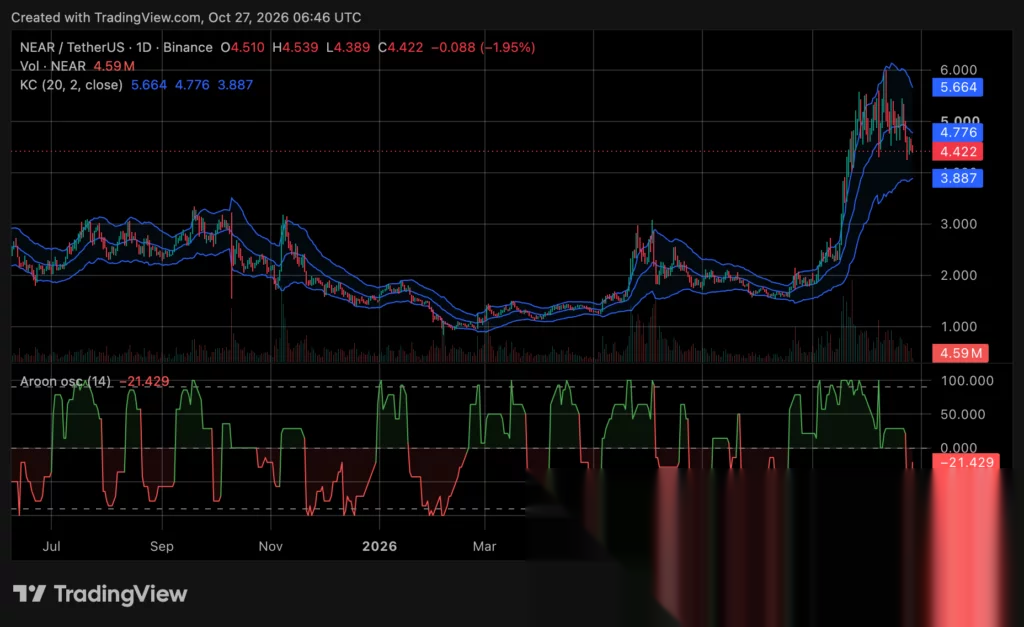
Task: Select the 'Aroon osc (14)' indicator label
Action: click(65, 381)
